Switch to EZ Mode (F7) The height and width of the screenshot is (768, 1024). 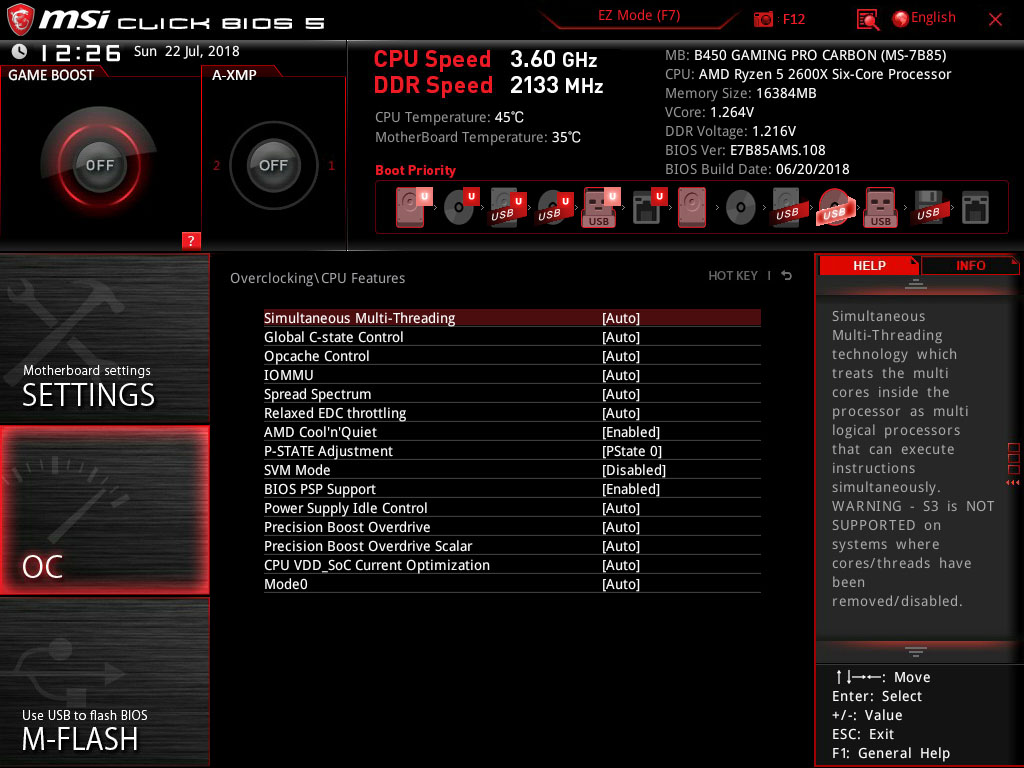[x=639, y=16]
